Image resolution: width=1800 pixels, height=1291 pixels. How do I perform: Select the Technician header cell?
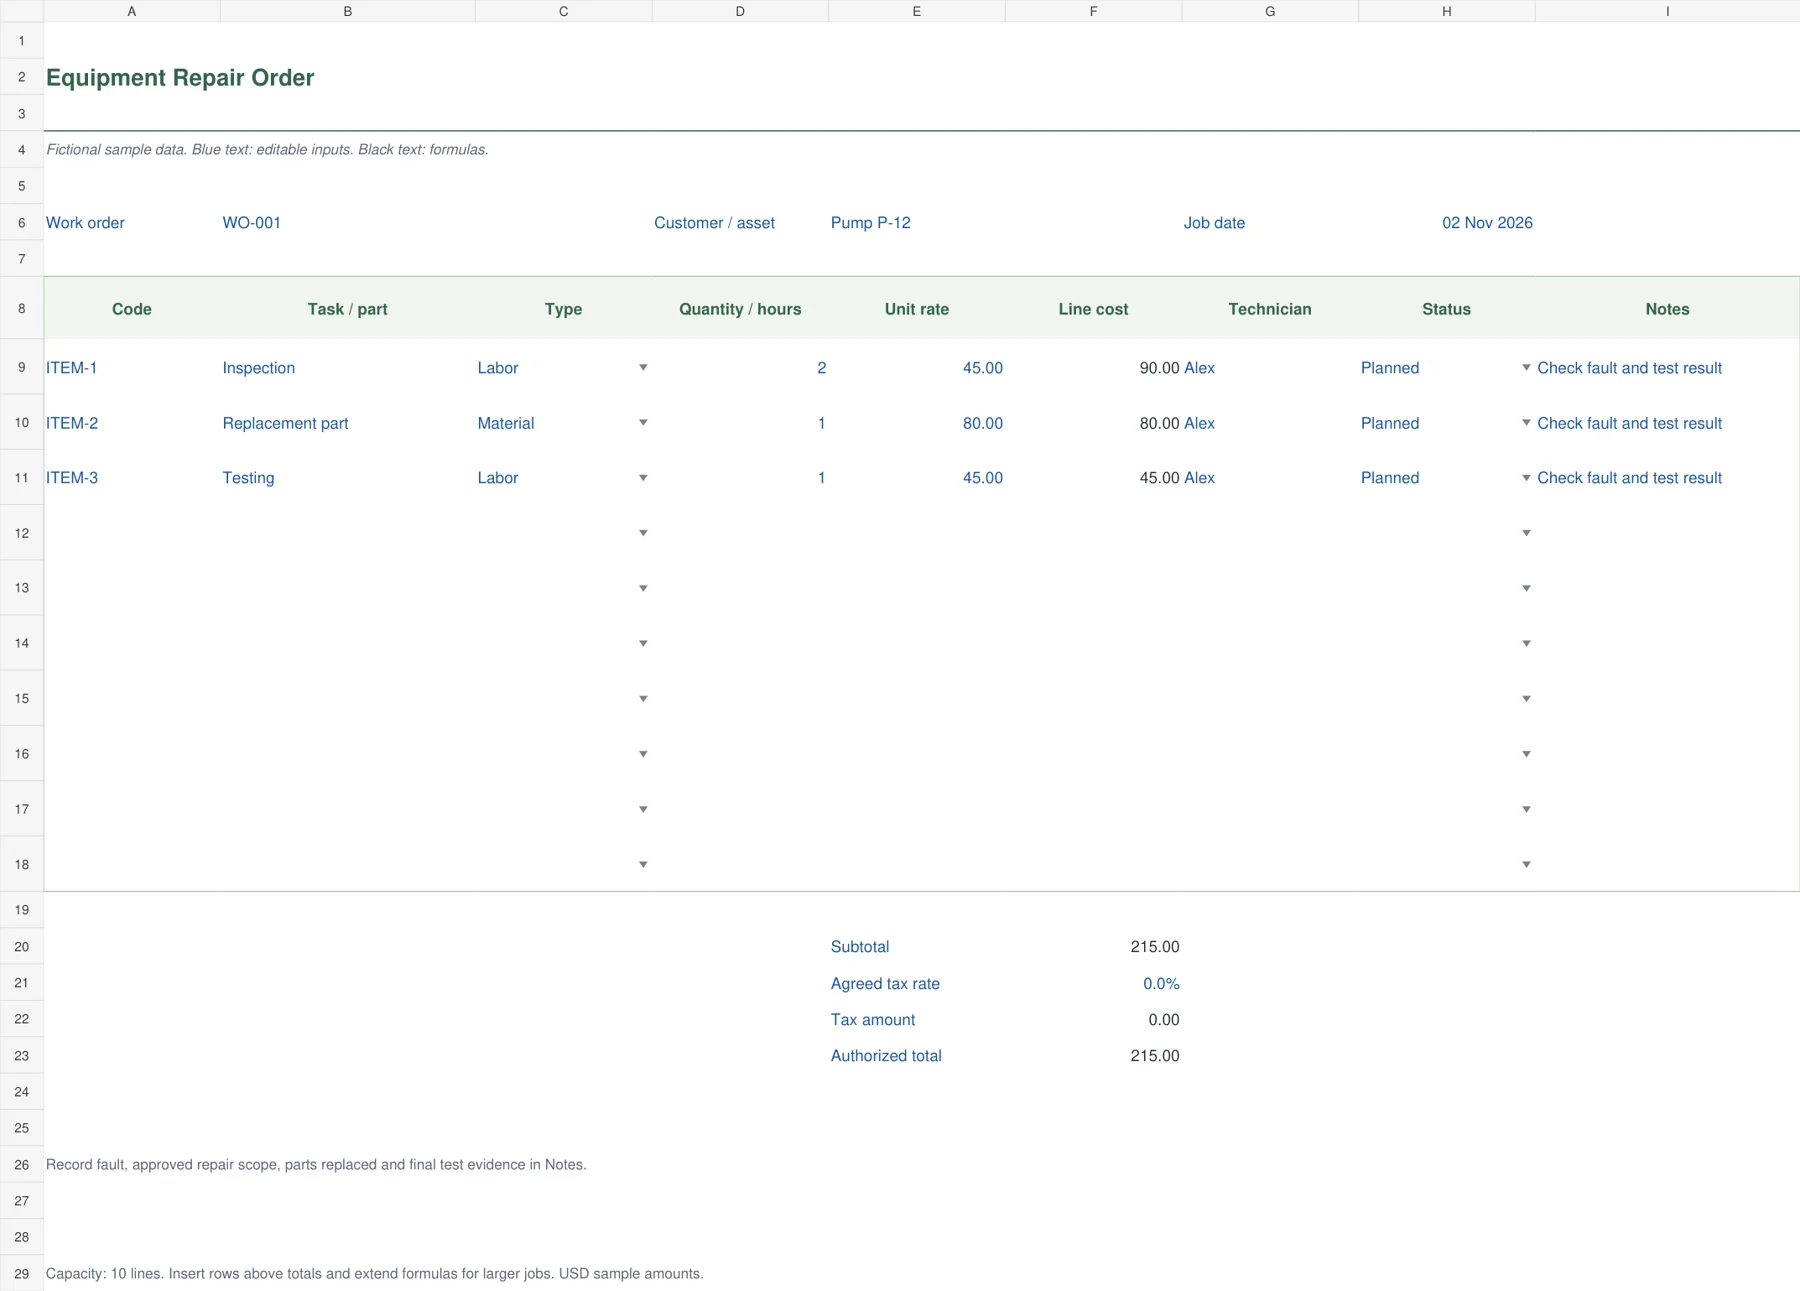[x=1269, y=309]
